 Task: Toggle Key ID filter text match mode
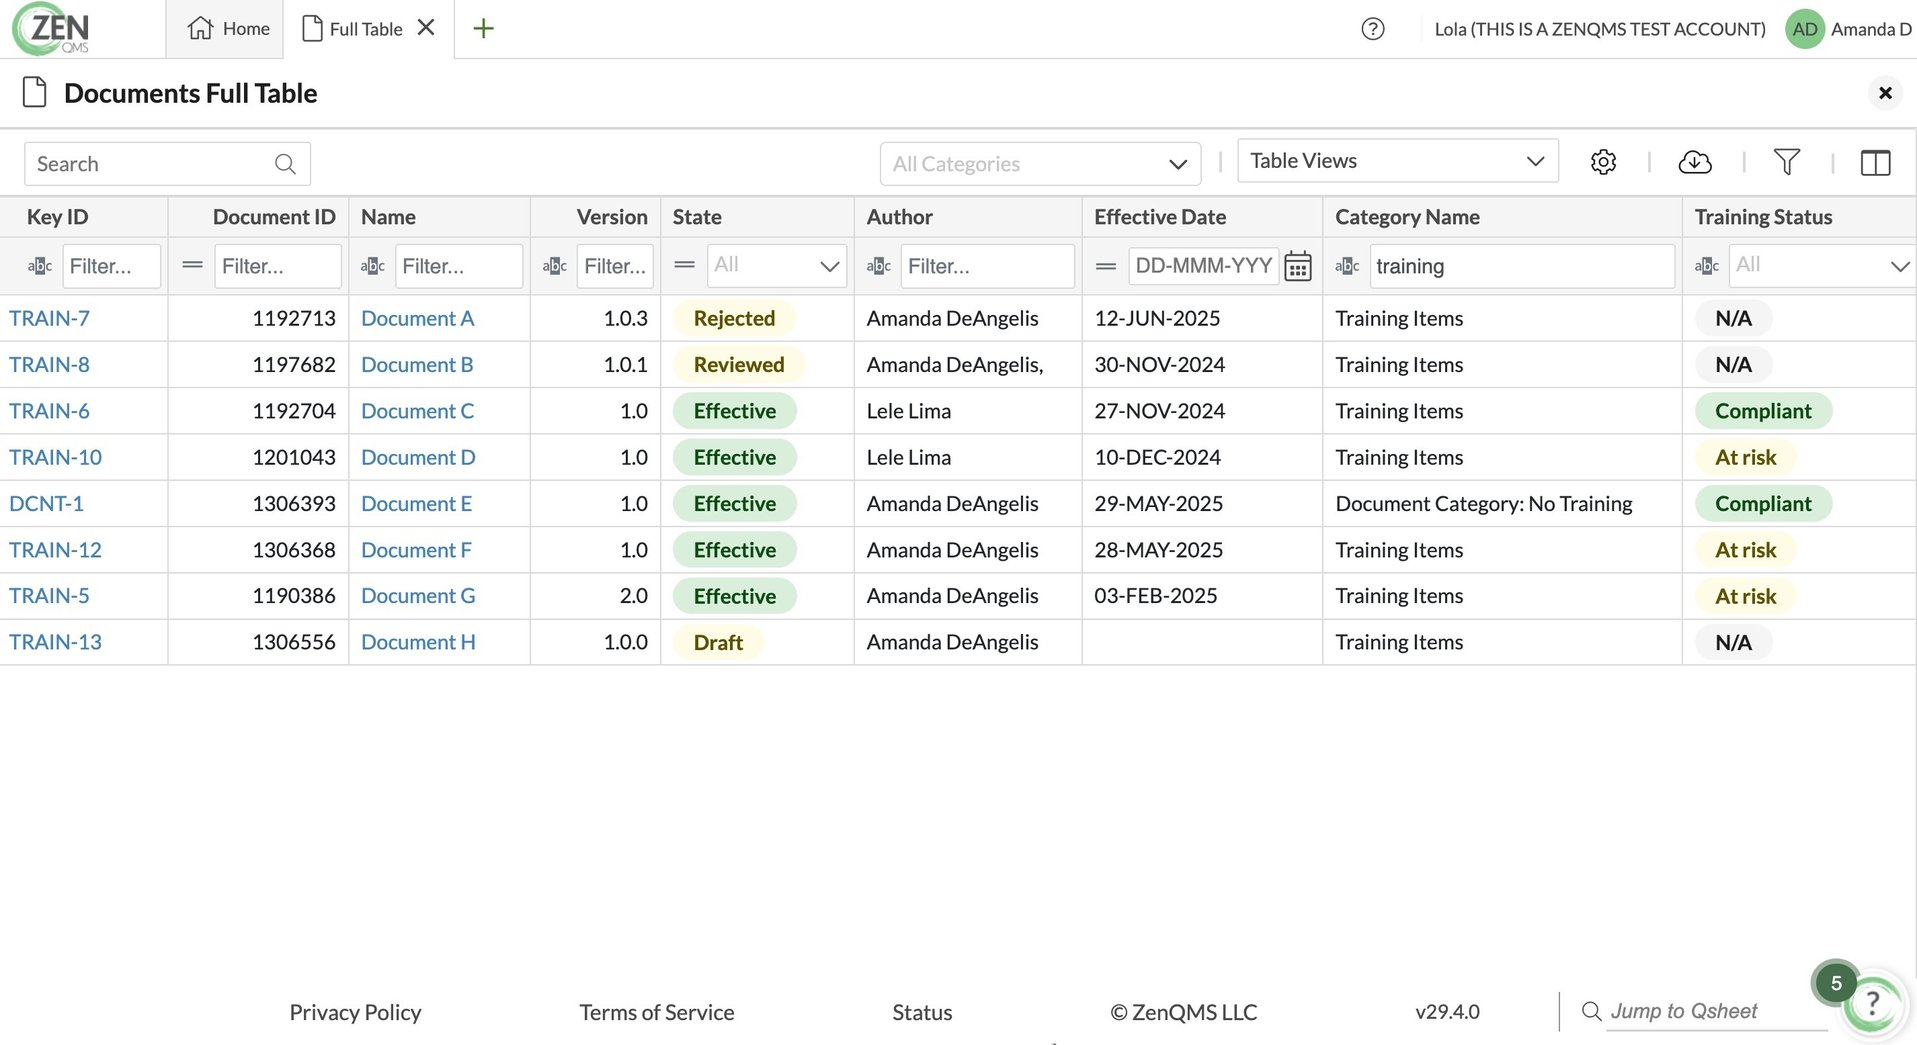pyautogui.click(x=40, y=266)
